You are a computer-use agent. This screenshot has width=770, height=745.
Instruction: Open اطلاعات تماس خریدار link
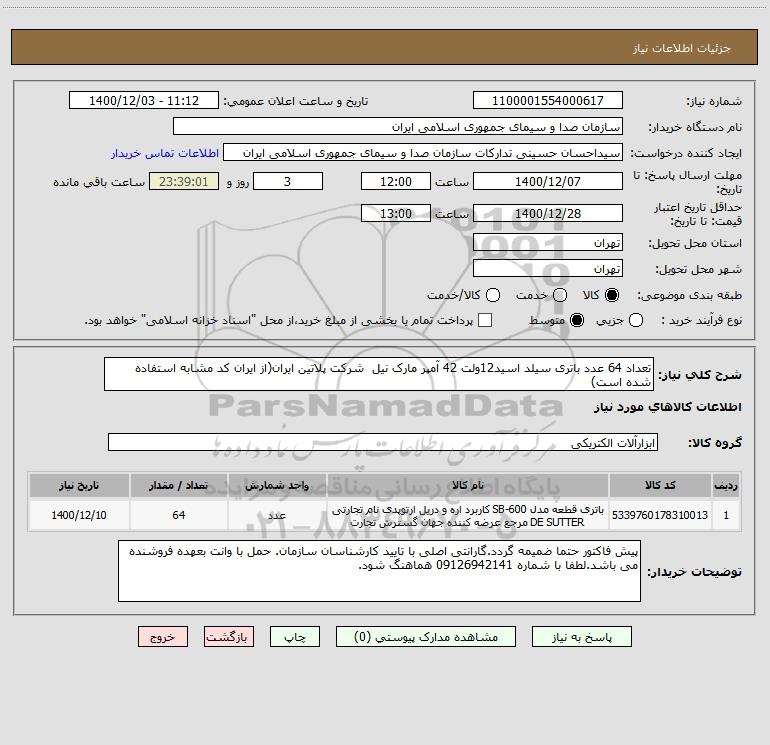[x=165, y=153]
